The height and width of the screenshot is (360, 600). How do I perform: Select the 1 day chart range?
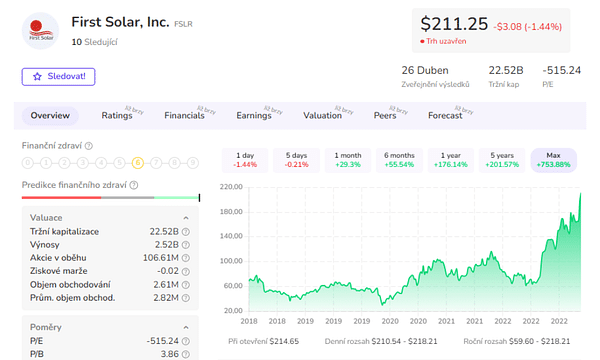[x=245, y=160]
